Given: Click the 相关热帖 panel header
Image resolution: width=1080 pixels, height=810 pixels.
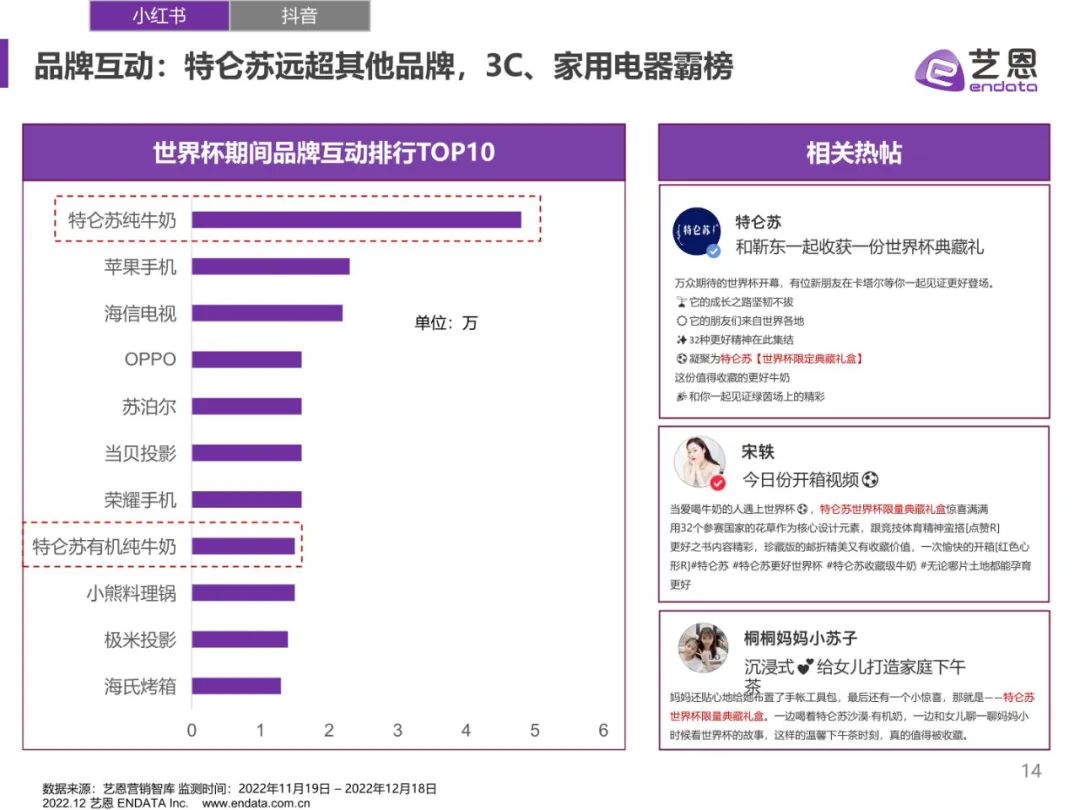Looking at the screenshot, I should (855, 153).
